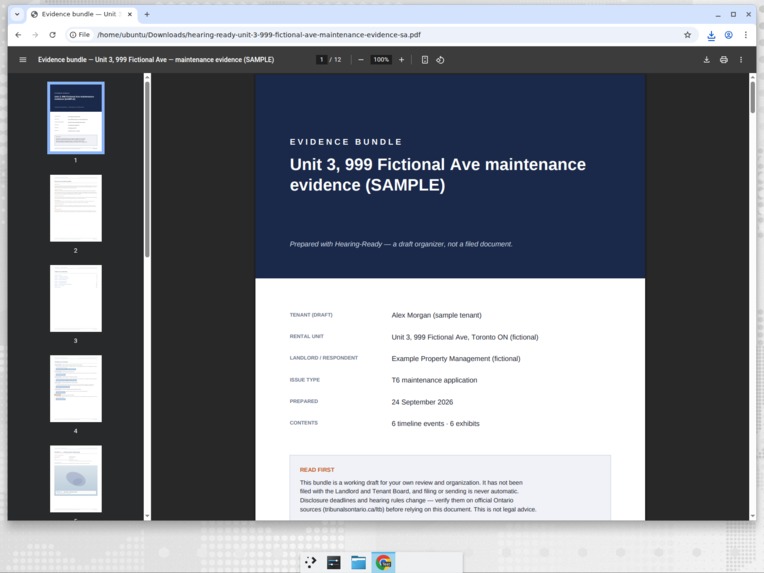Open a new browser tab
This screenshot has width=764, height=573.
pos(147,14)
